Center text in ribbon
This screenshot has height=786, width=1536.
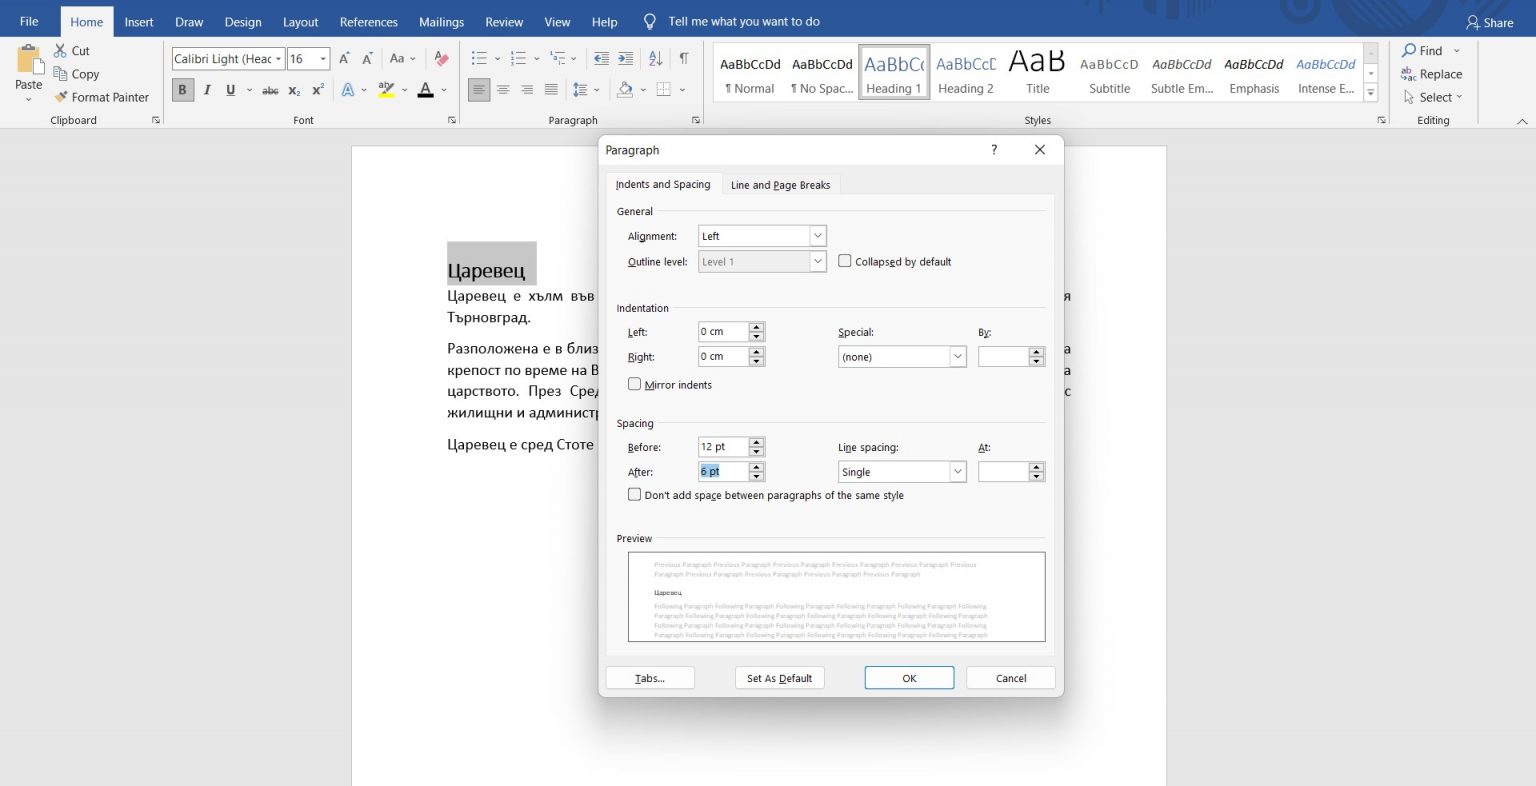point(503,90)
